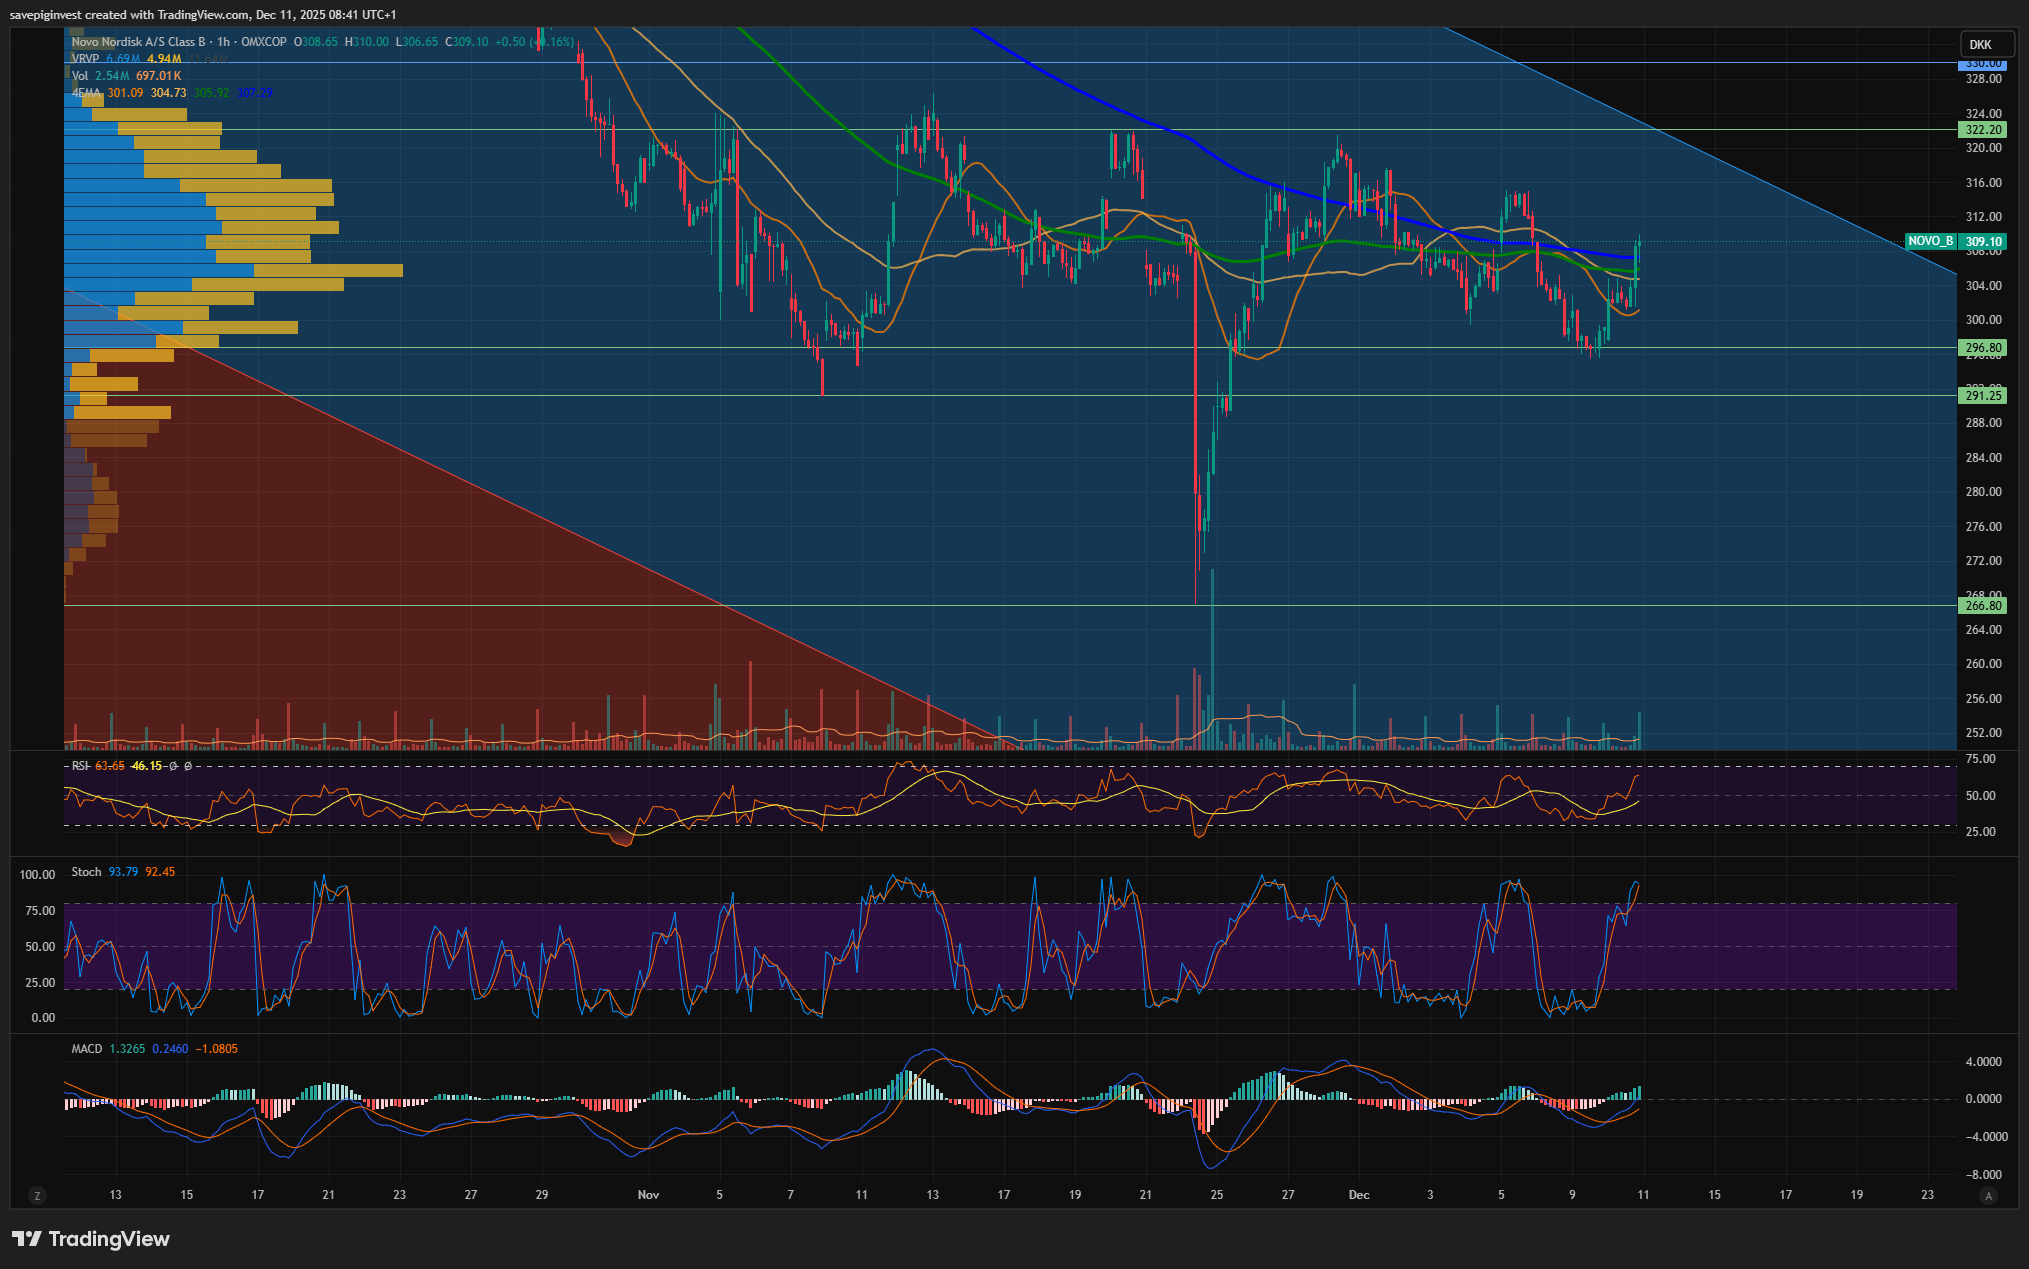The height and width of the screenshot is (1269, 2029).
Task: Click the 322.20 green price label
Action: pos(1983,130)
